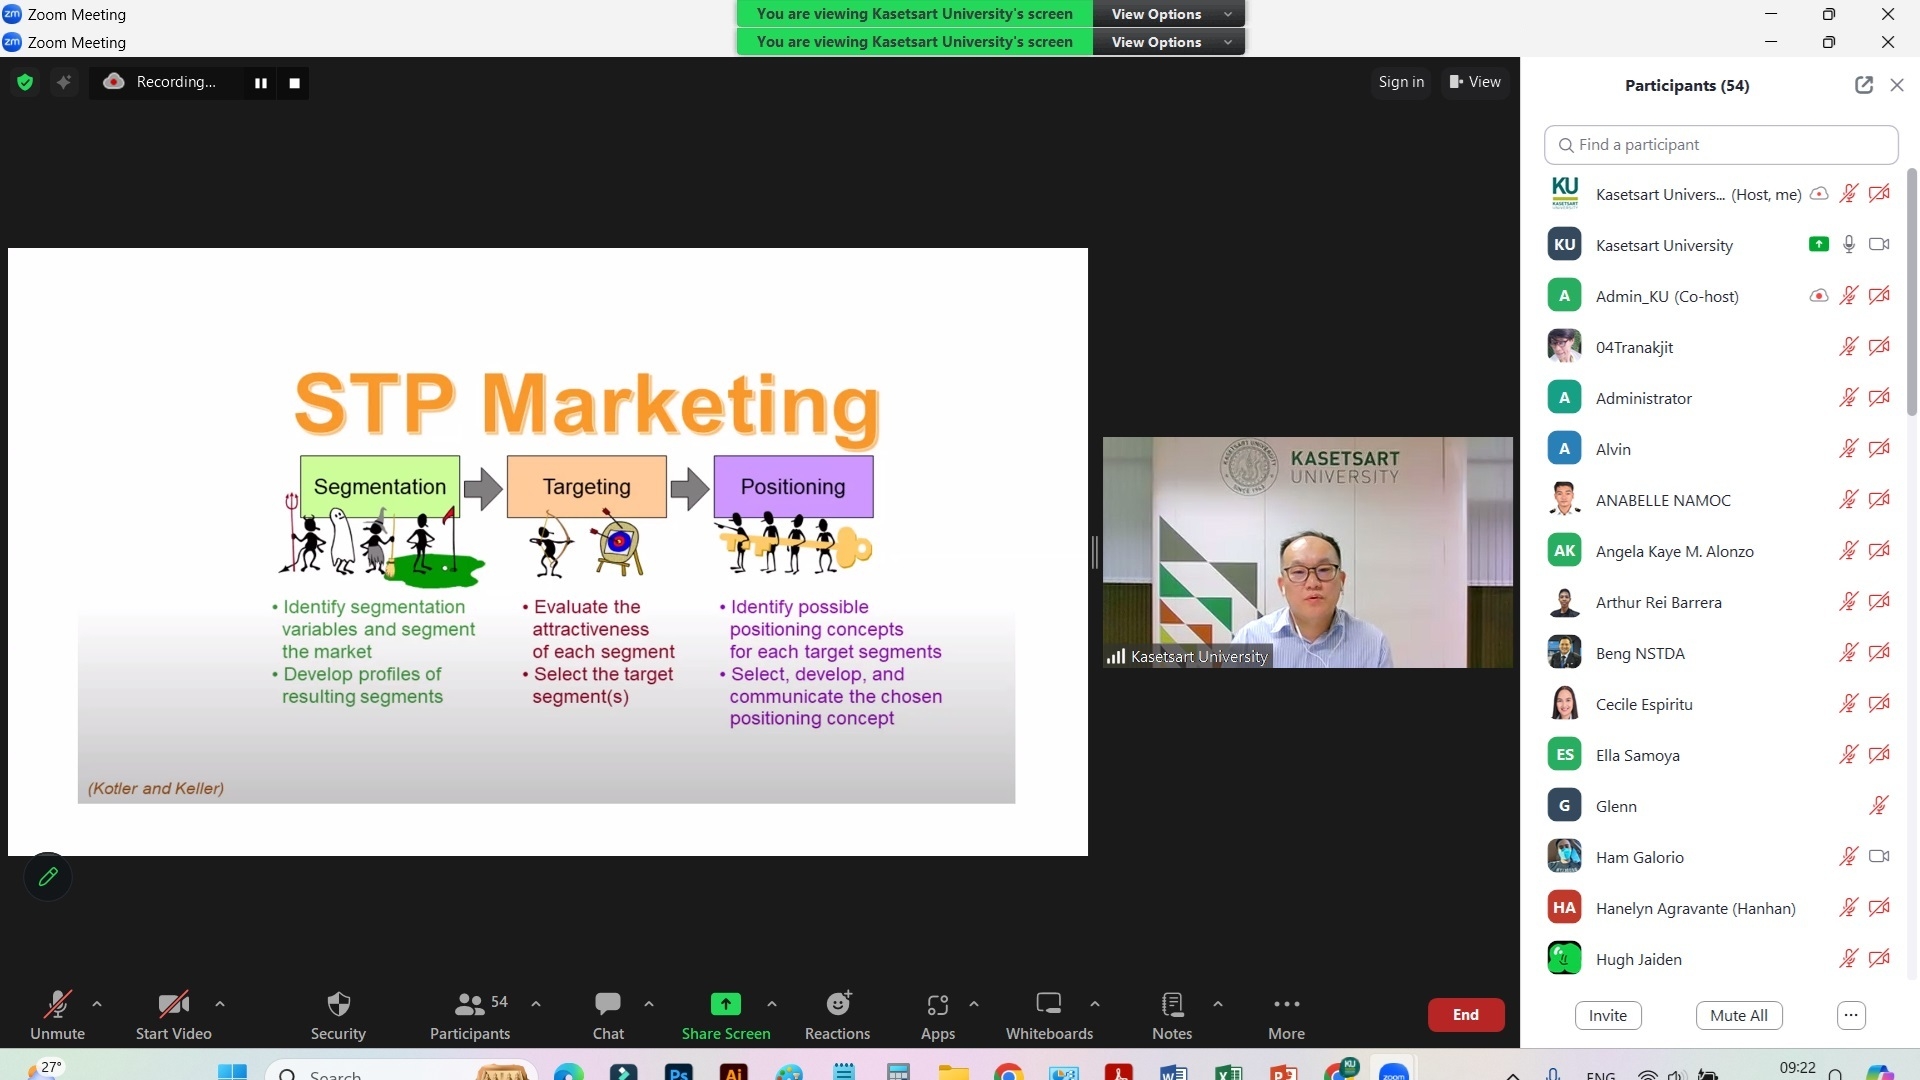Open Apps
This screenshot has height=1080, width=1920.
coord(938,1015)
